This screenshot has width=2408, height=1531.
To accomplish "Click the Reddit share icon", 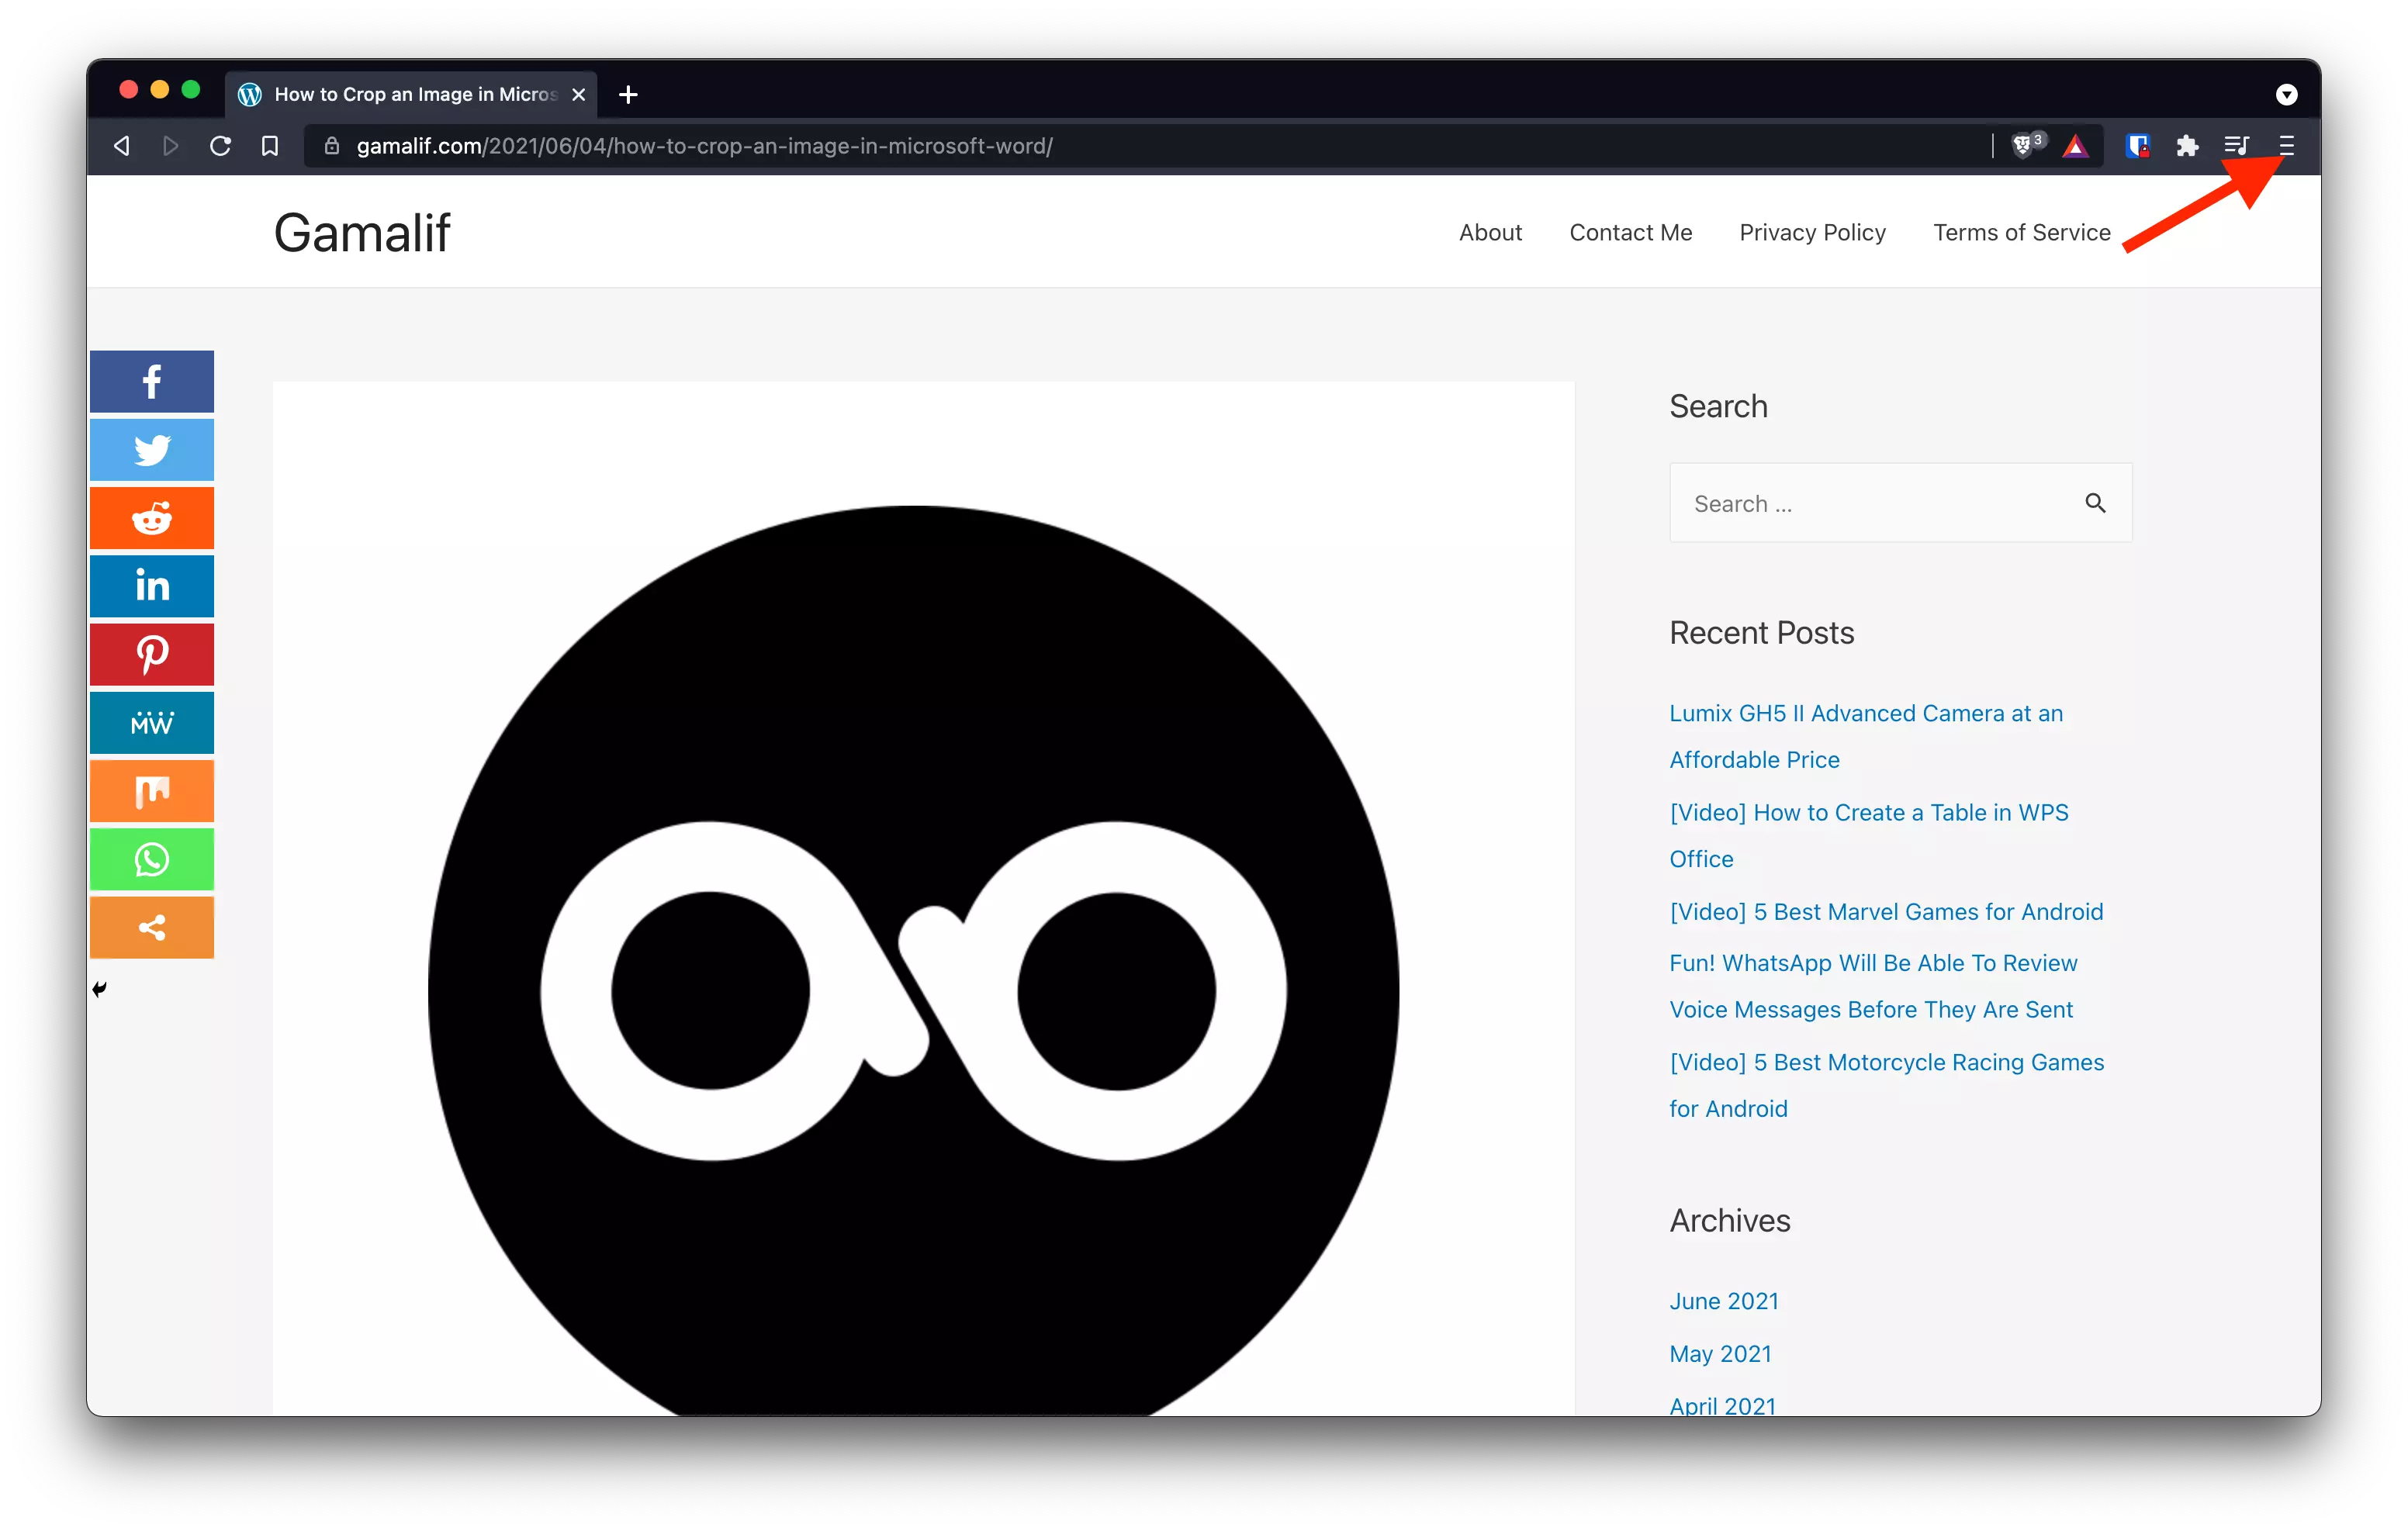I will (151, 518).
